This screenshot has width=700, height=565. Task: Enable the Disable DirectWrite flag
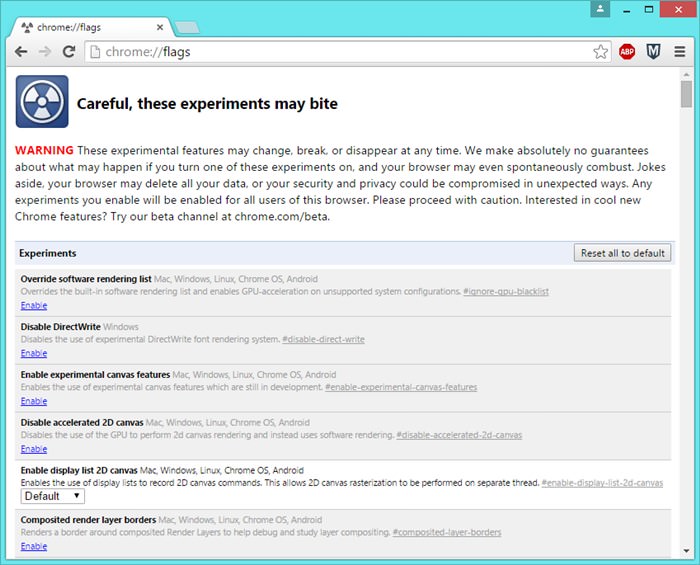tap(33, 353)
